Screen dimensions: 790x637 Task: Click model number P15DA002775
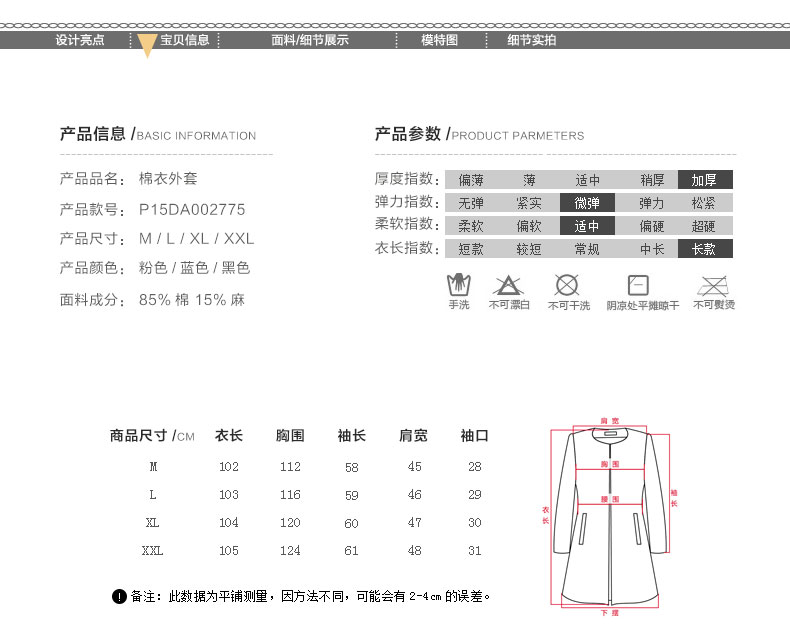click(x=192, y=210)
